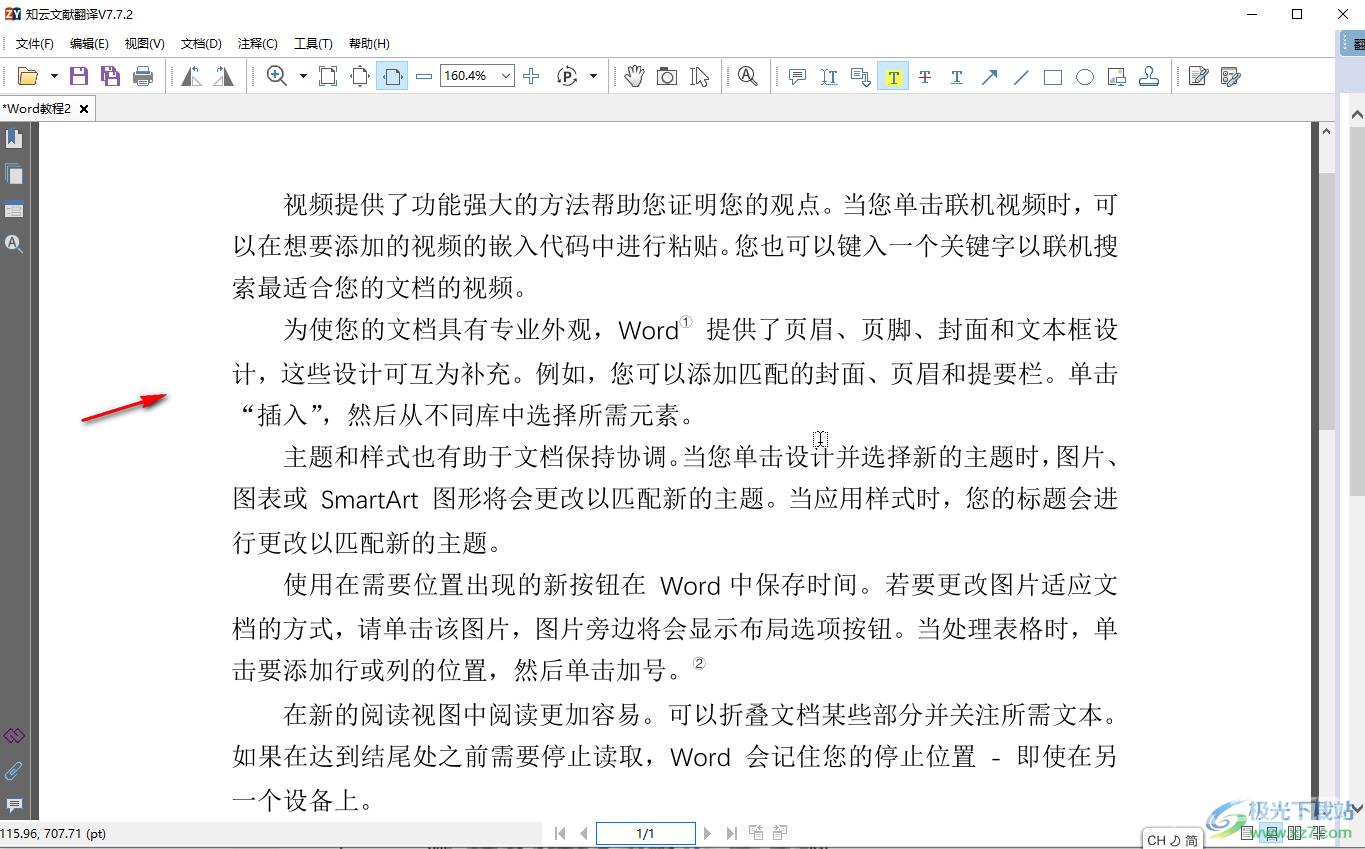This screenshot has height=849, width=1365.
Task: Select the *Word教程2 document tab
Action: coord(38,108)
